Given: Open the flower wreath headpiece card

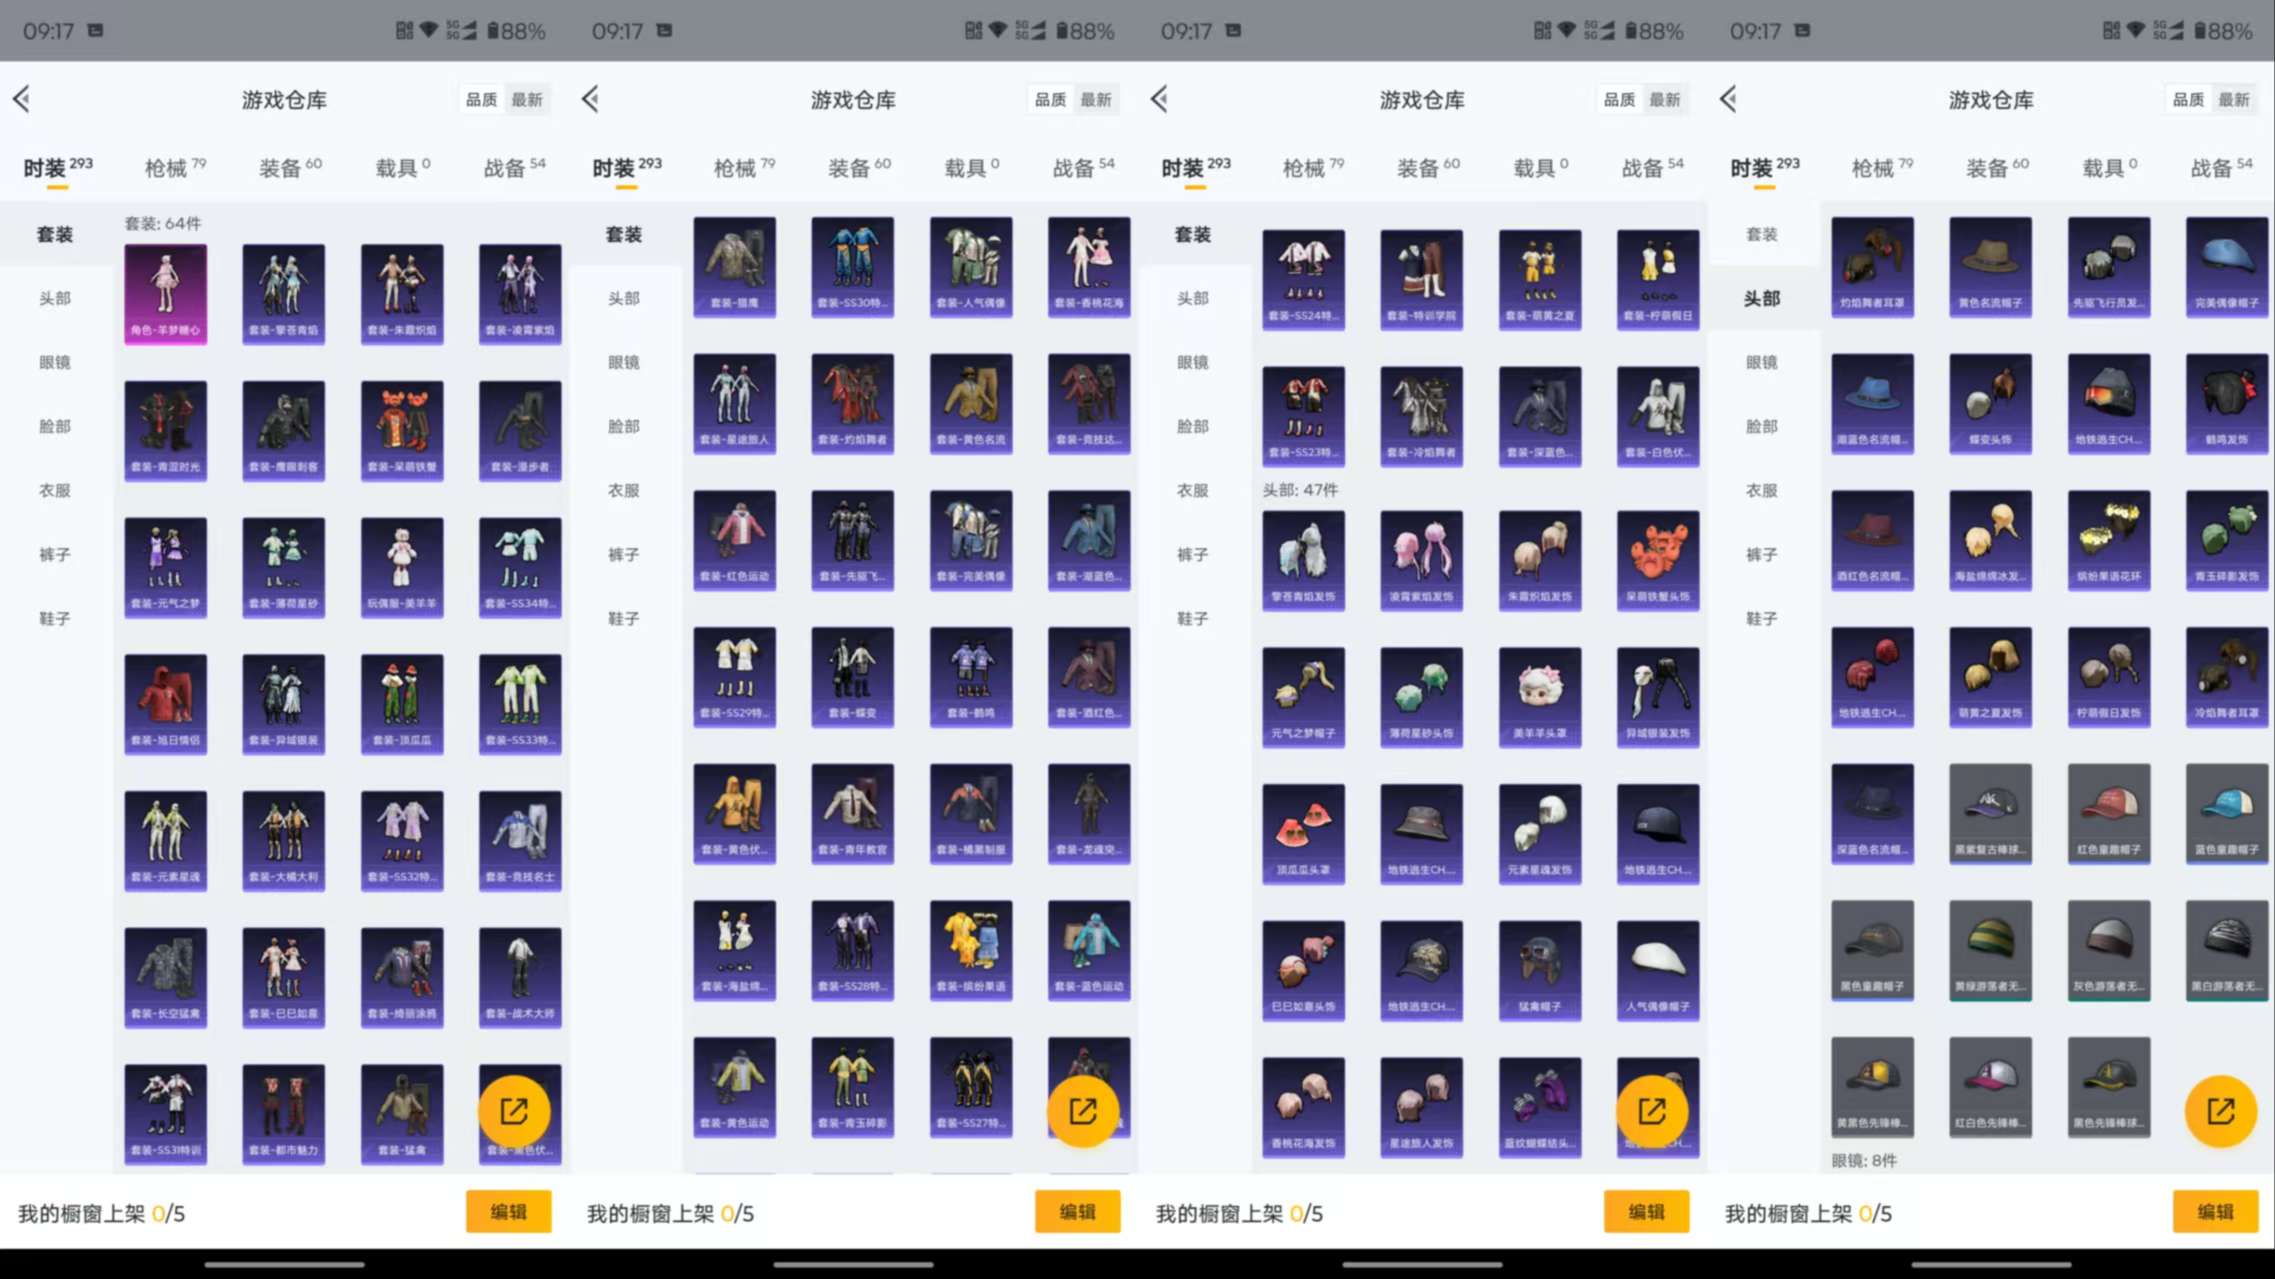Looking at the screenshot, I should [x=2109, y=540].
